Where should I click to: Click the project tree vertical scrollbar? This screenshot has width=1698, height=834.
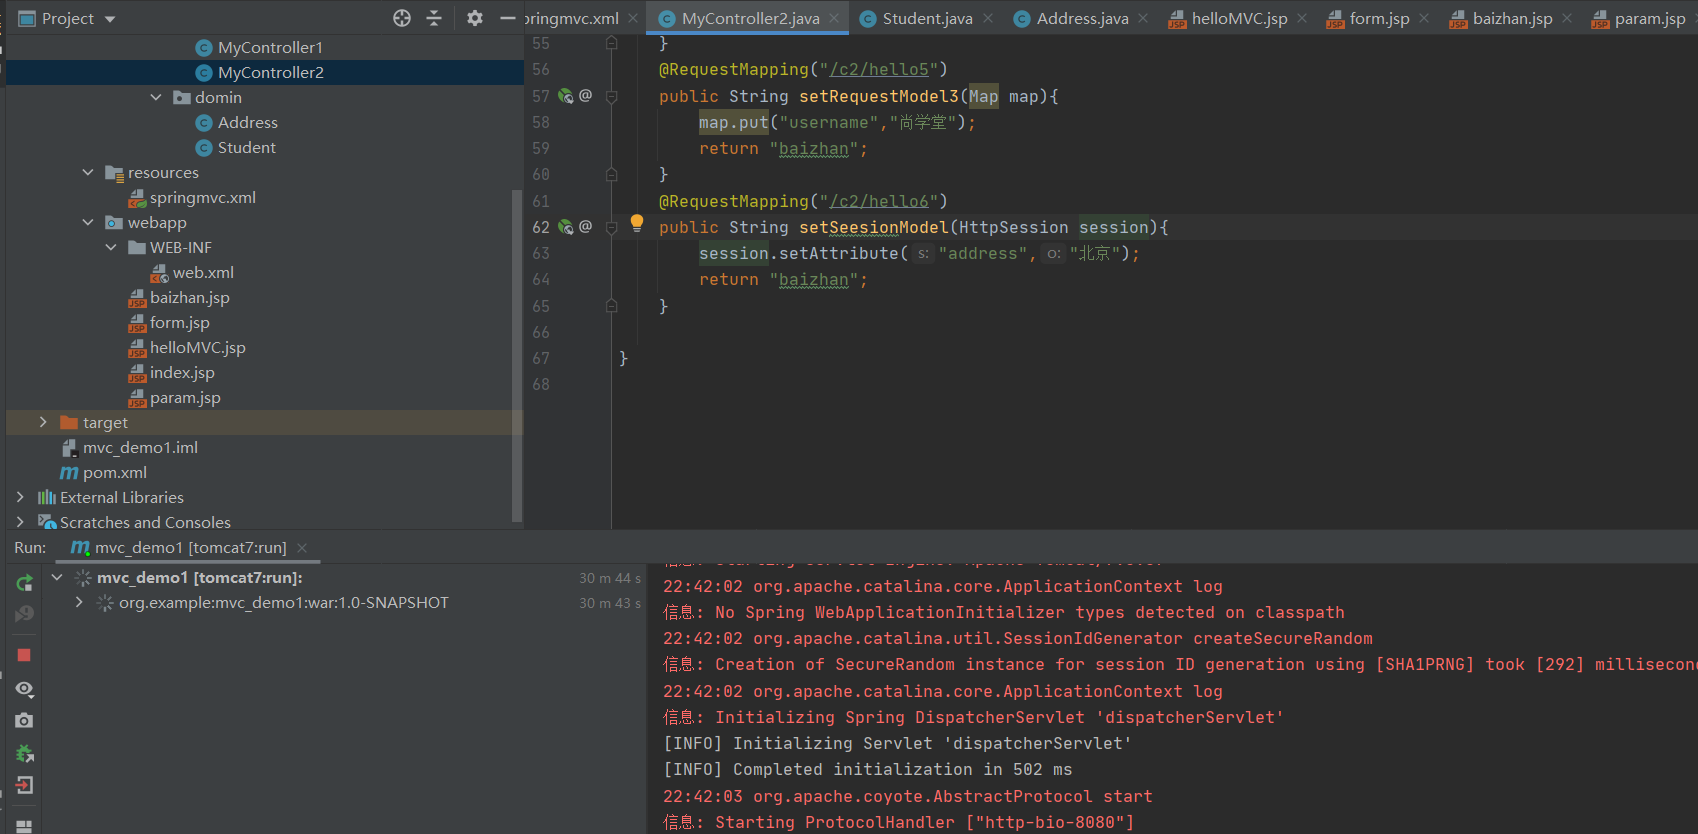coord(517,355)
